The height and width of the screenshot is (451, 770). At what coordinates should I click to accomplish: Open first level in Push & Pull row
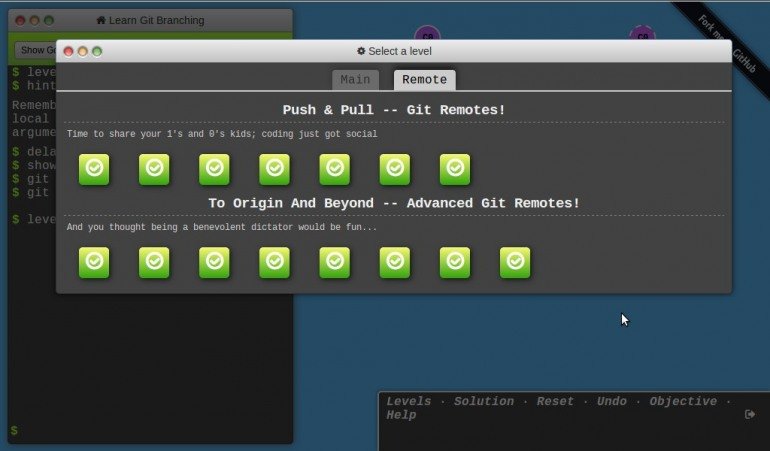click(x=94, y=169)
